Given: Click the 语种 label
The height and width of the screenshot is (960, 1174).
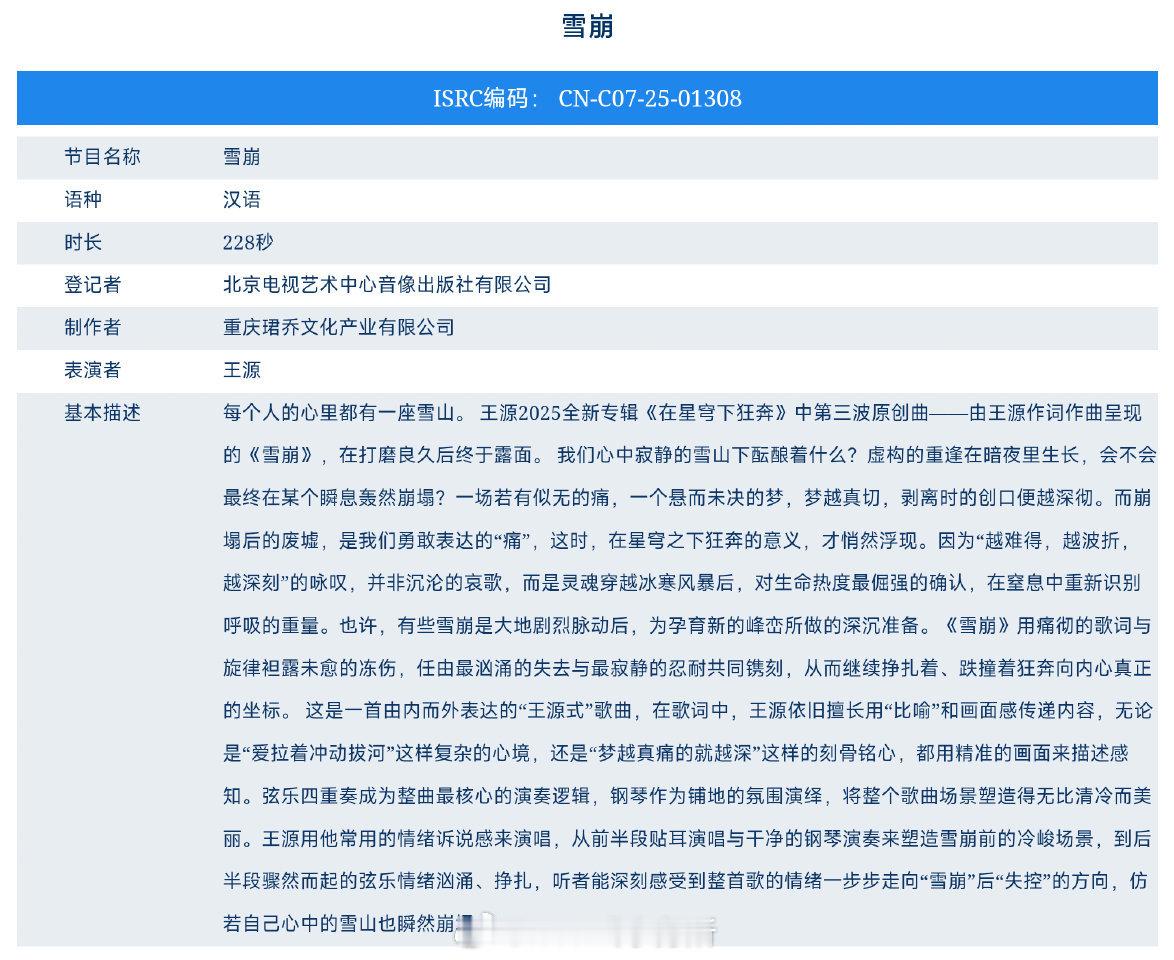Looking at the screenshot, I should pyautogui.click(x=83, y=199).
